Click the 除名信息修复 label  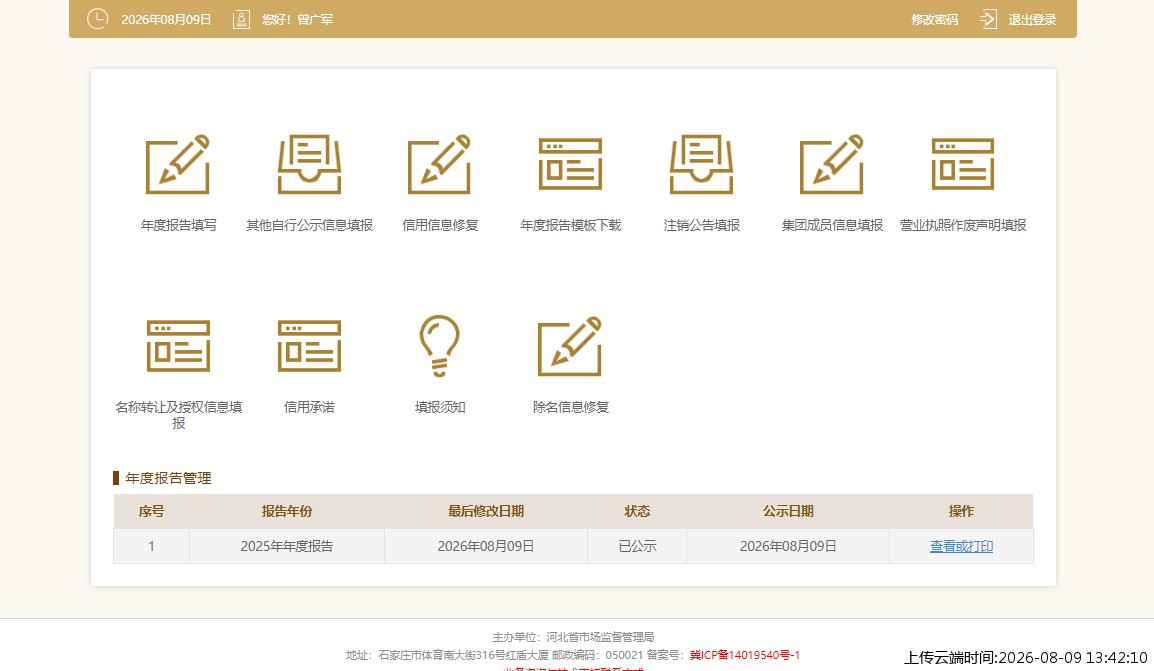[570, 407]
